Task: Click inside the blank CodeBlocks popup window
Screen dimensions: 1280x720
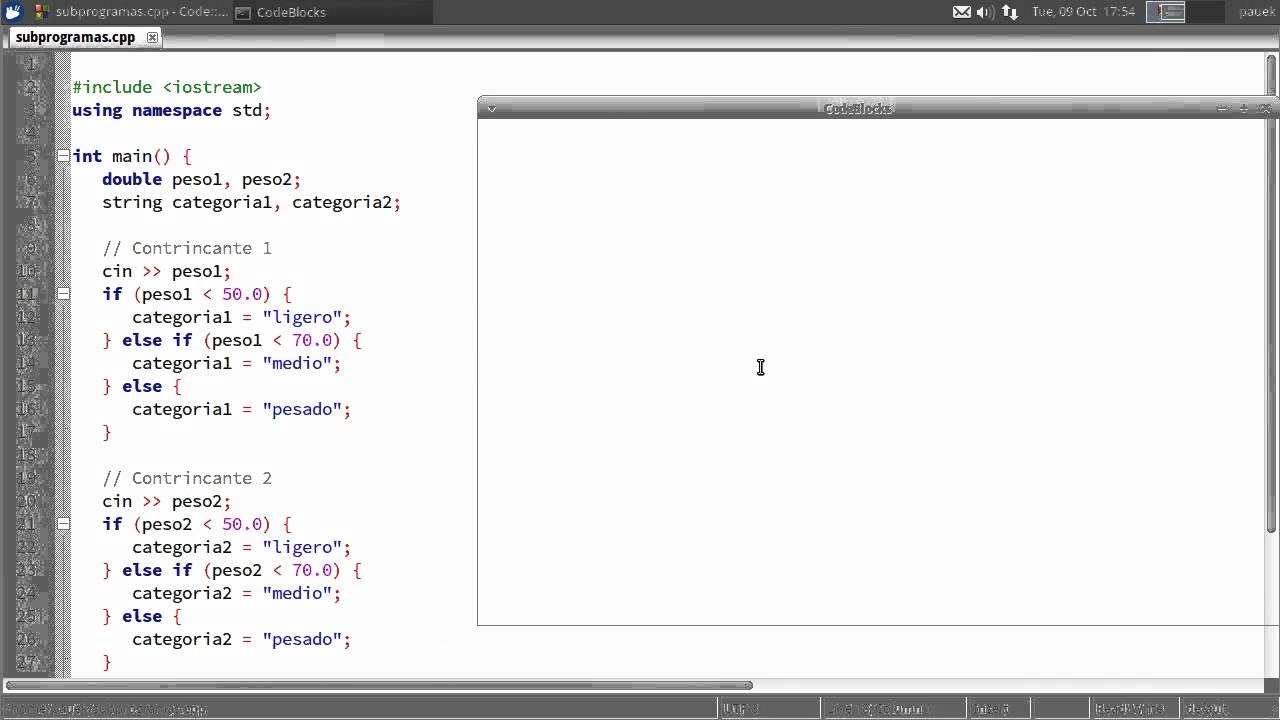Action: tap(878, 371)
